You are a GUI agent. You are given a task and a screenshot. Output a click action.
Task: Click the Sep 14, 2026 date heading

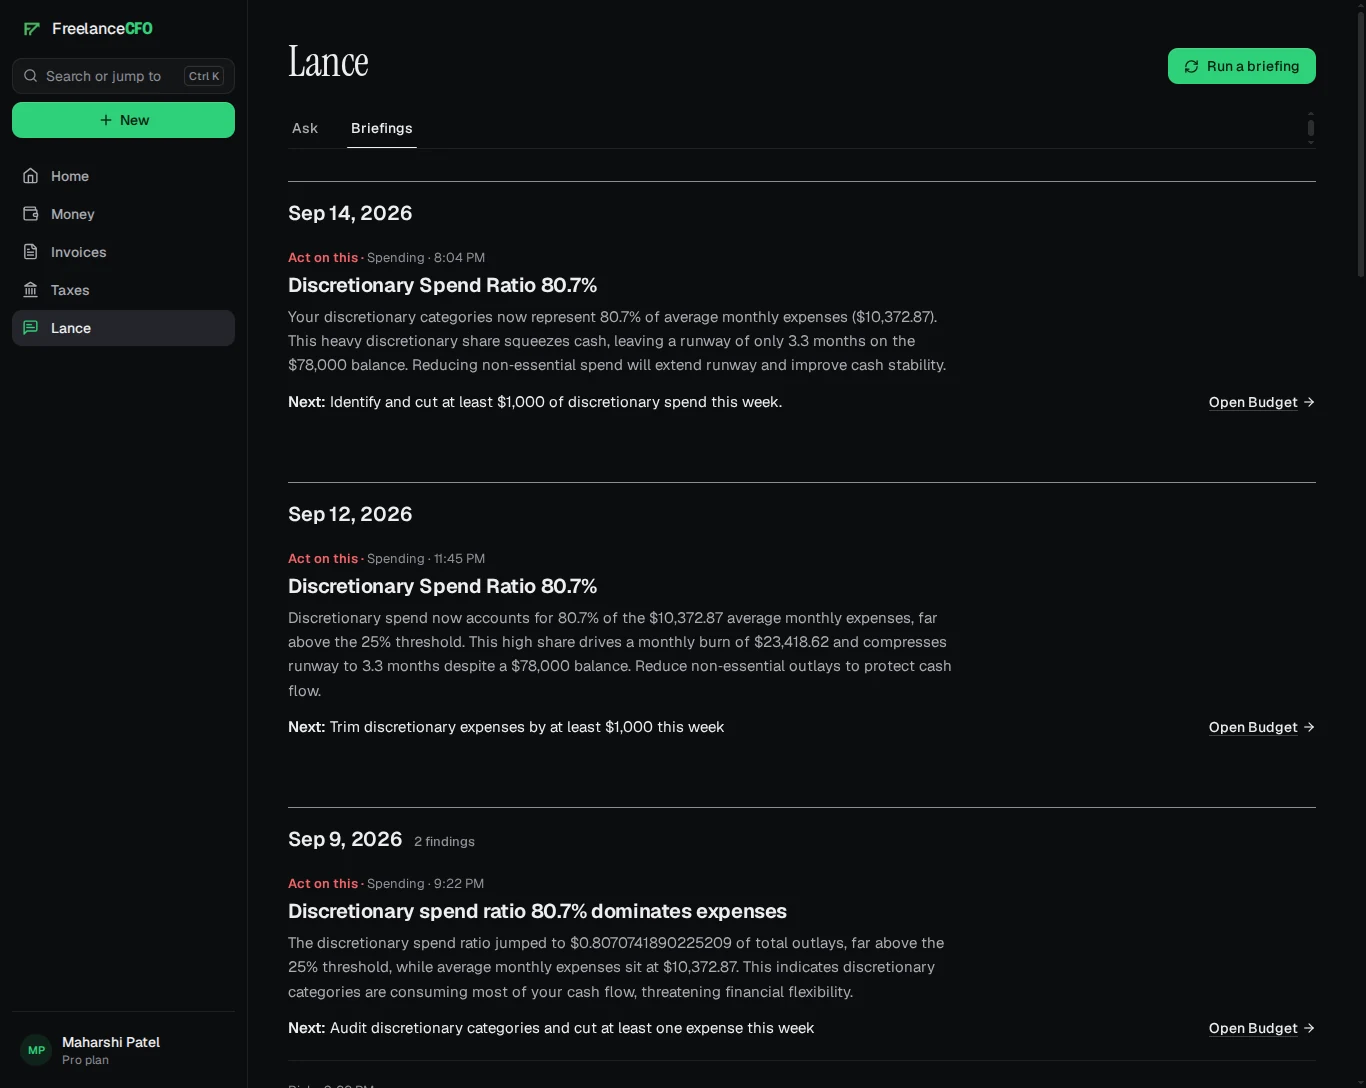pyautogui.click(x=350, y=213)
